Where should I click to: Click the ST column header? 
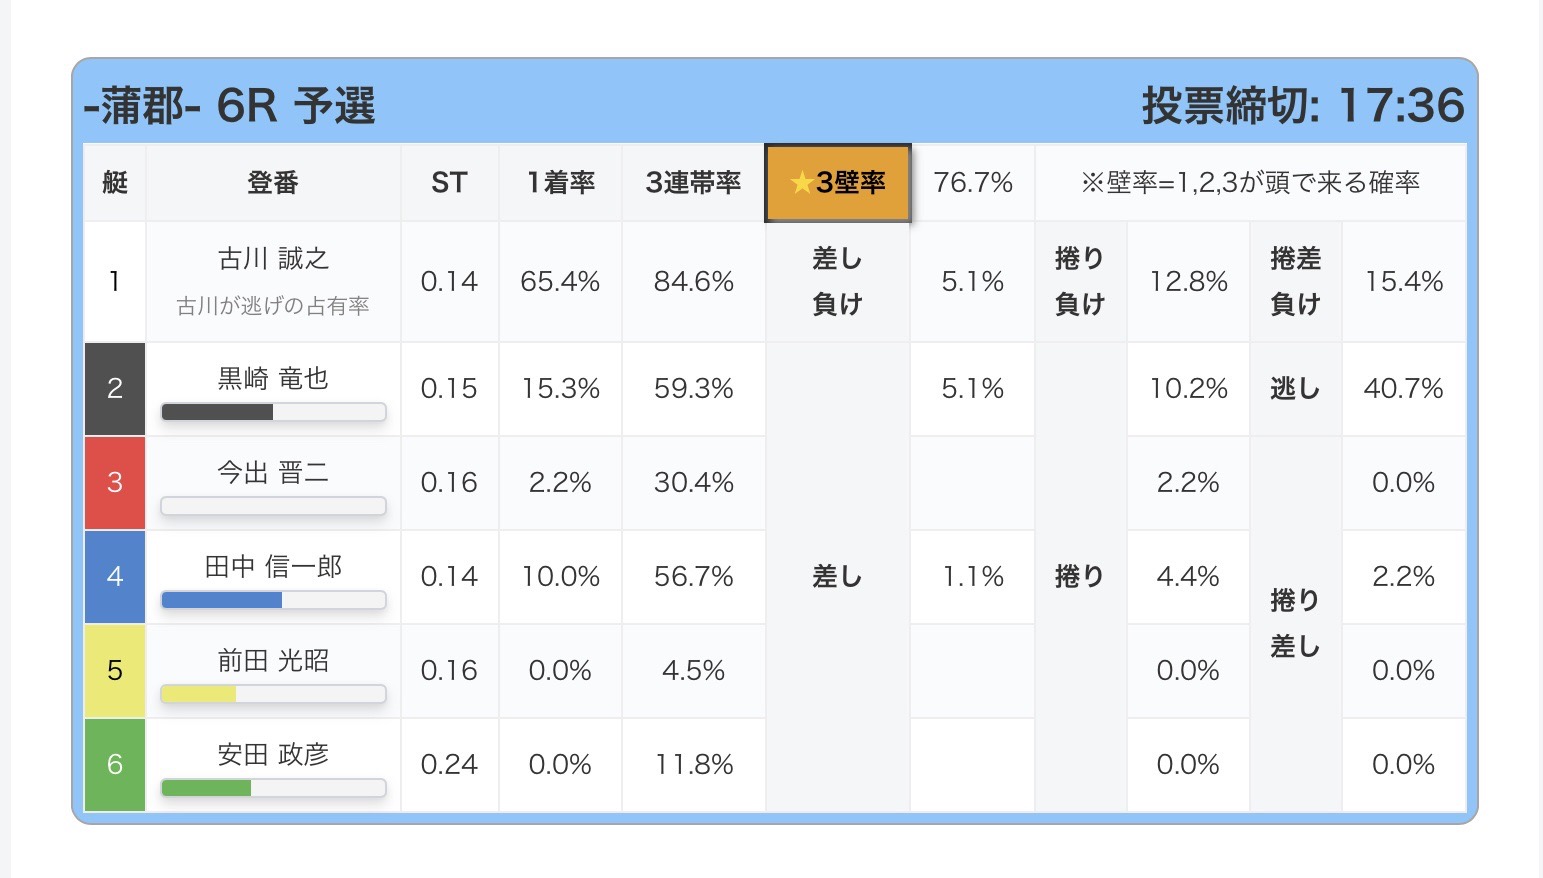click(449, 183)
